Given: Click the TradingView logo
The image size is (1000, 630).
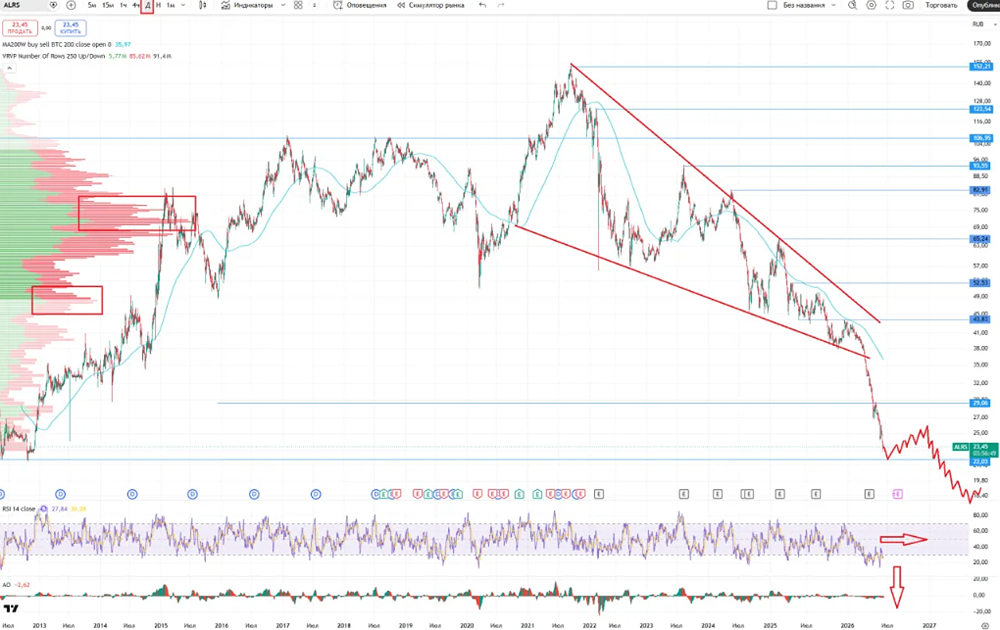Looking at the screenshot, I should tap(11, 608).
